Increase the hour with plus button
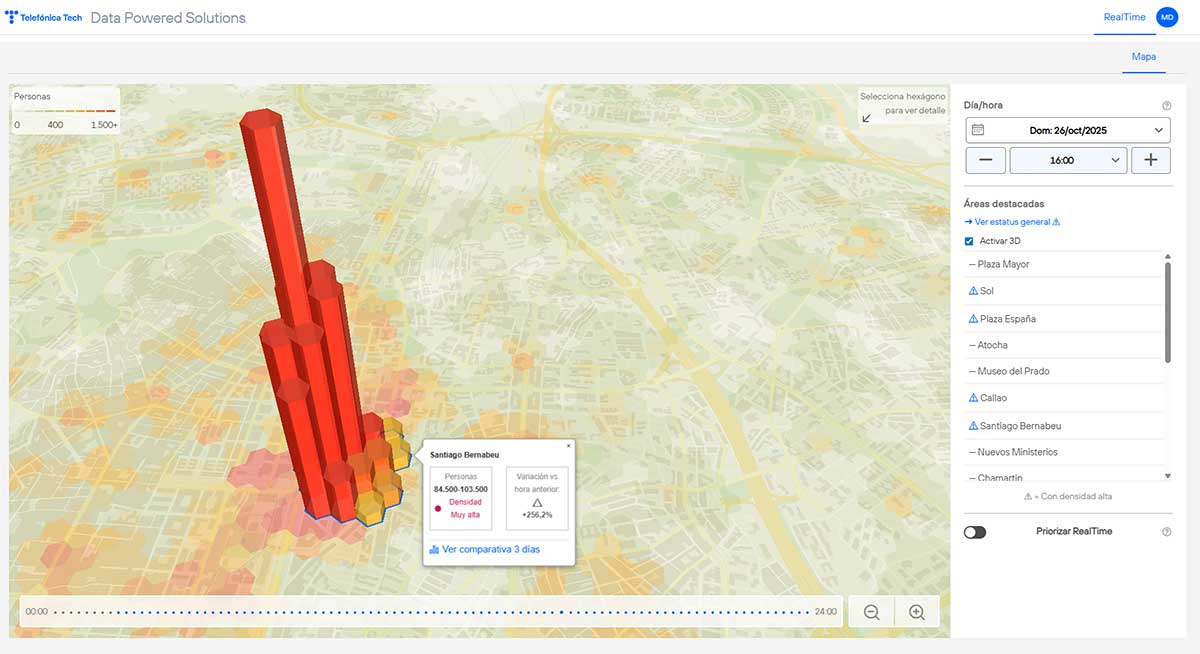The height and width of the screenshot is (654, 1200). click(1150, 160)
